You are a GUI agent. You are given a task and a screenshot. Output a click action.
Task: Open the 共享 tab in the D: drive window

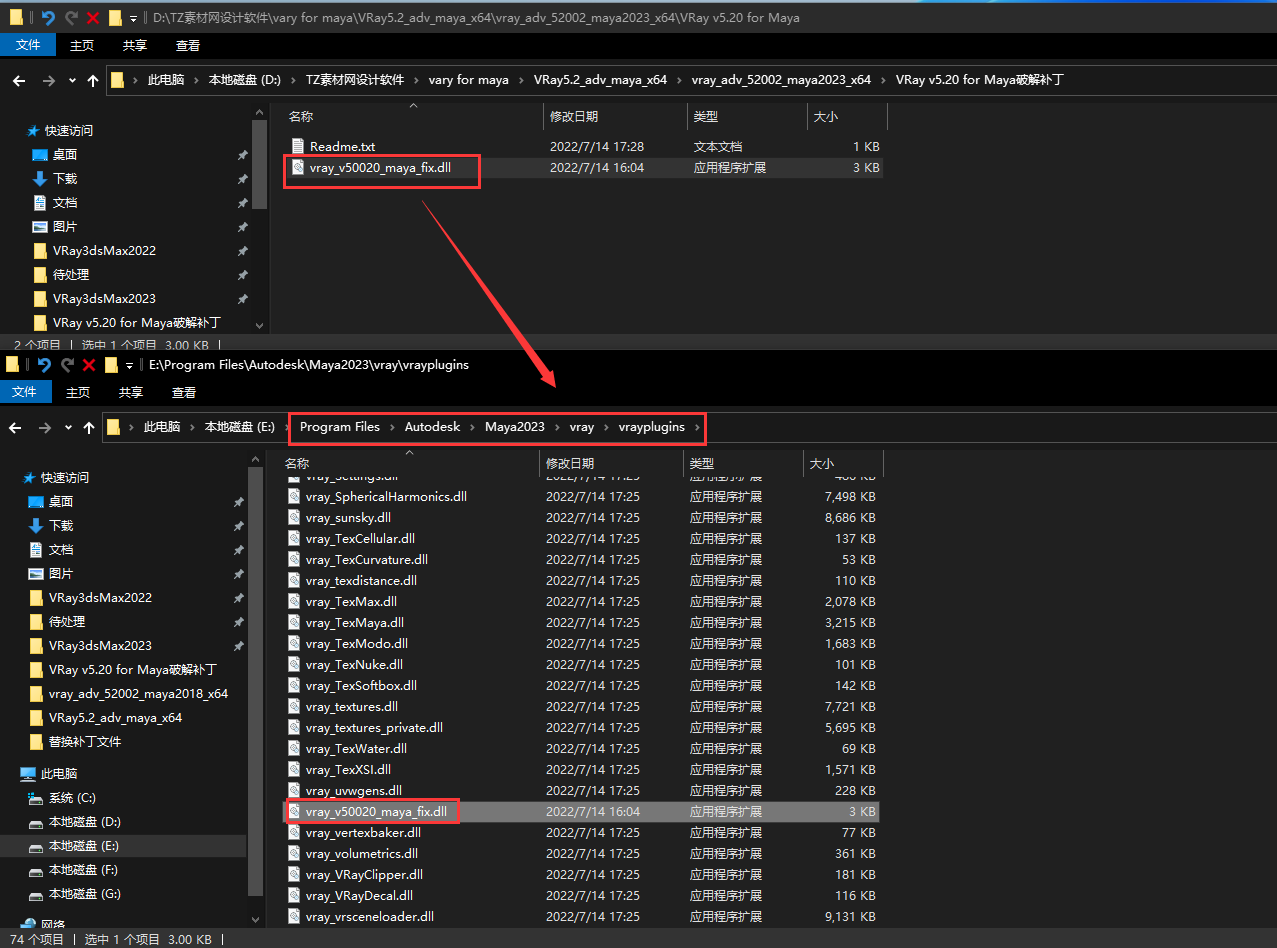[x=135, y=45]
